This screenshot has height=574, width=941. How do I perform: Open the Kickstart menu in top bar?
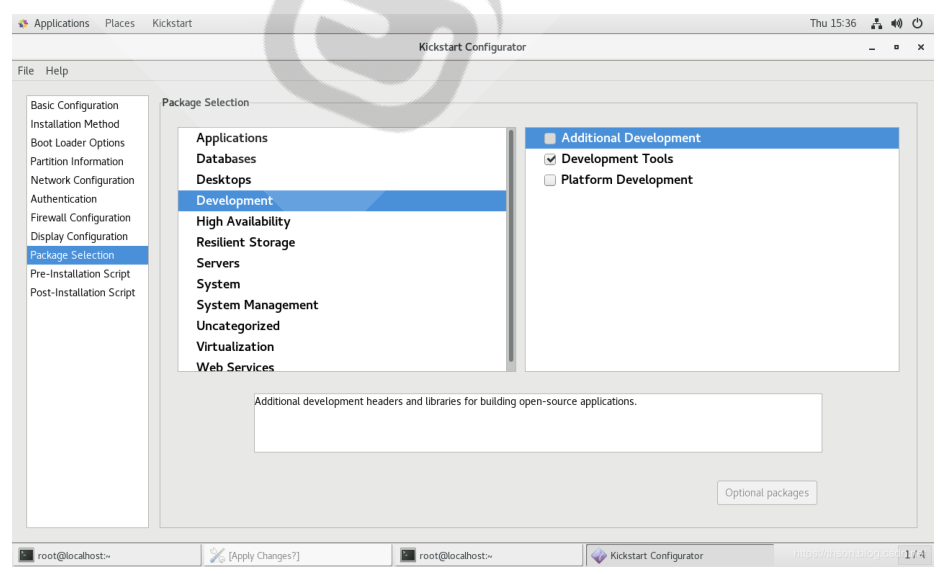pyautogui.click(x=172, y=23)
